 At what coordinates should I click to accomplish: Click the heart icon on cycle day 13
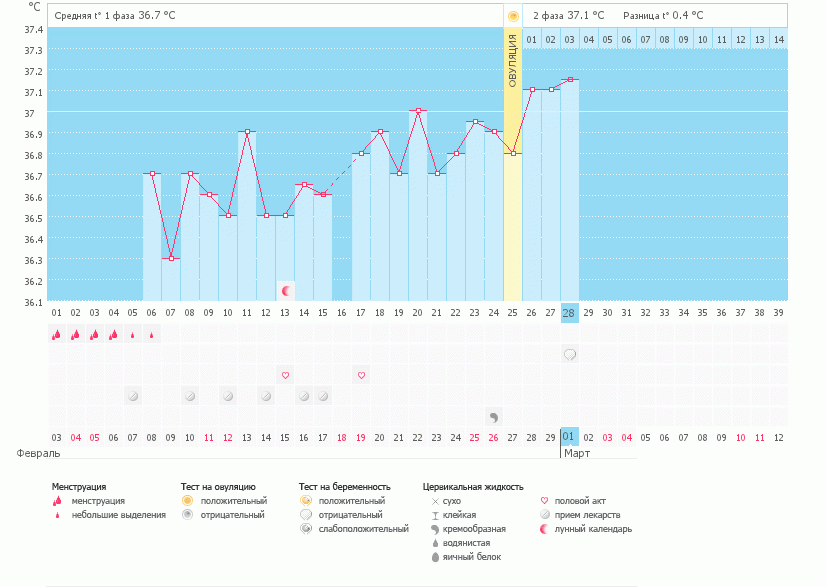[285, 375]
